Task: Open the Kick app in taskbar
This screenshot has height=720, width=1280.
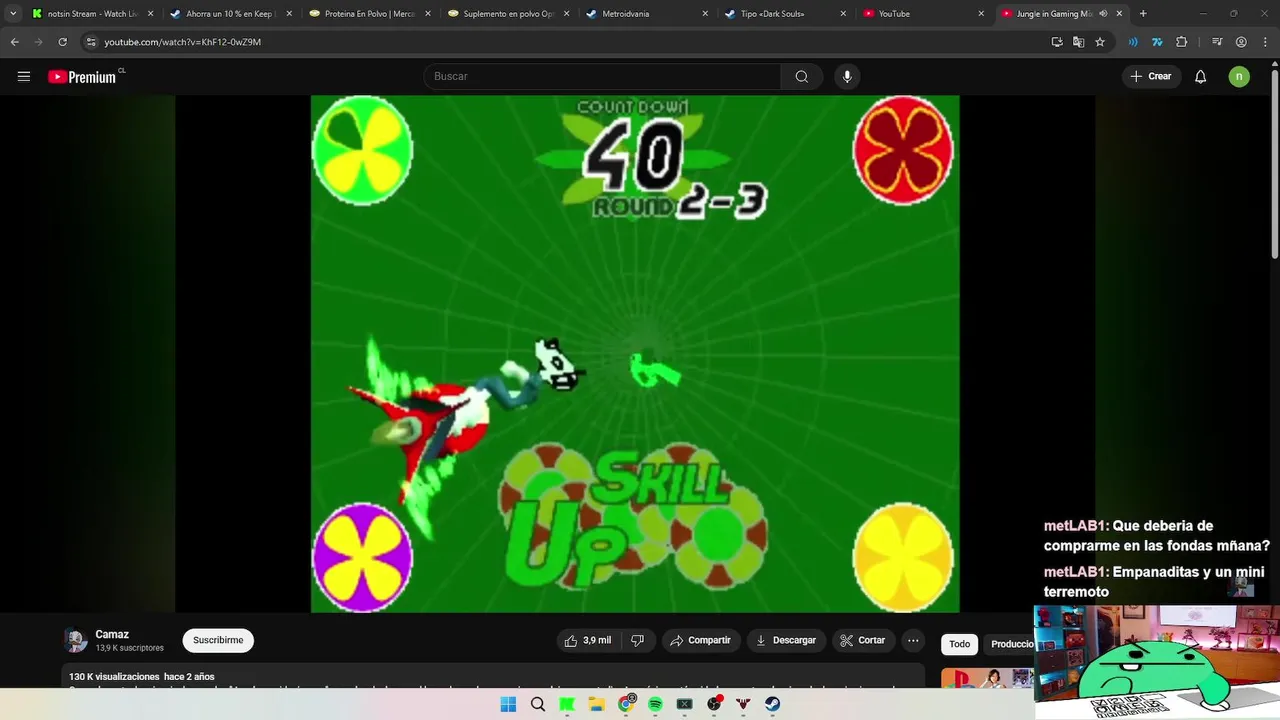Action: tap(567, 704)
